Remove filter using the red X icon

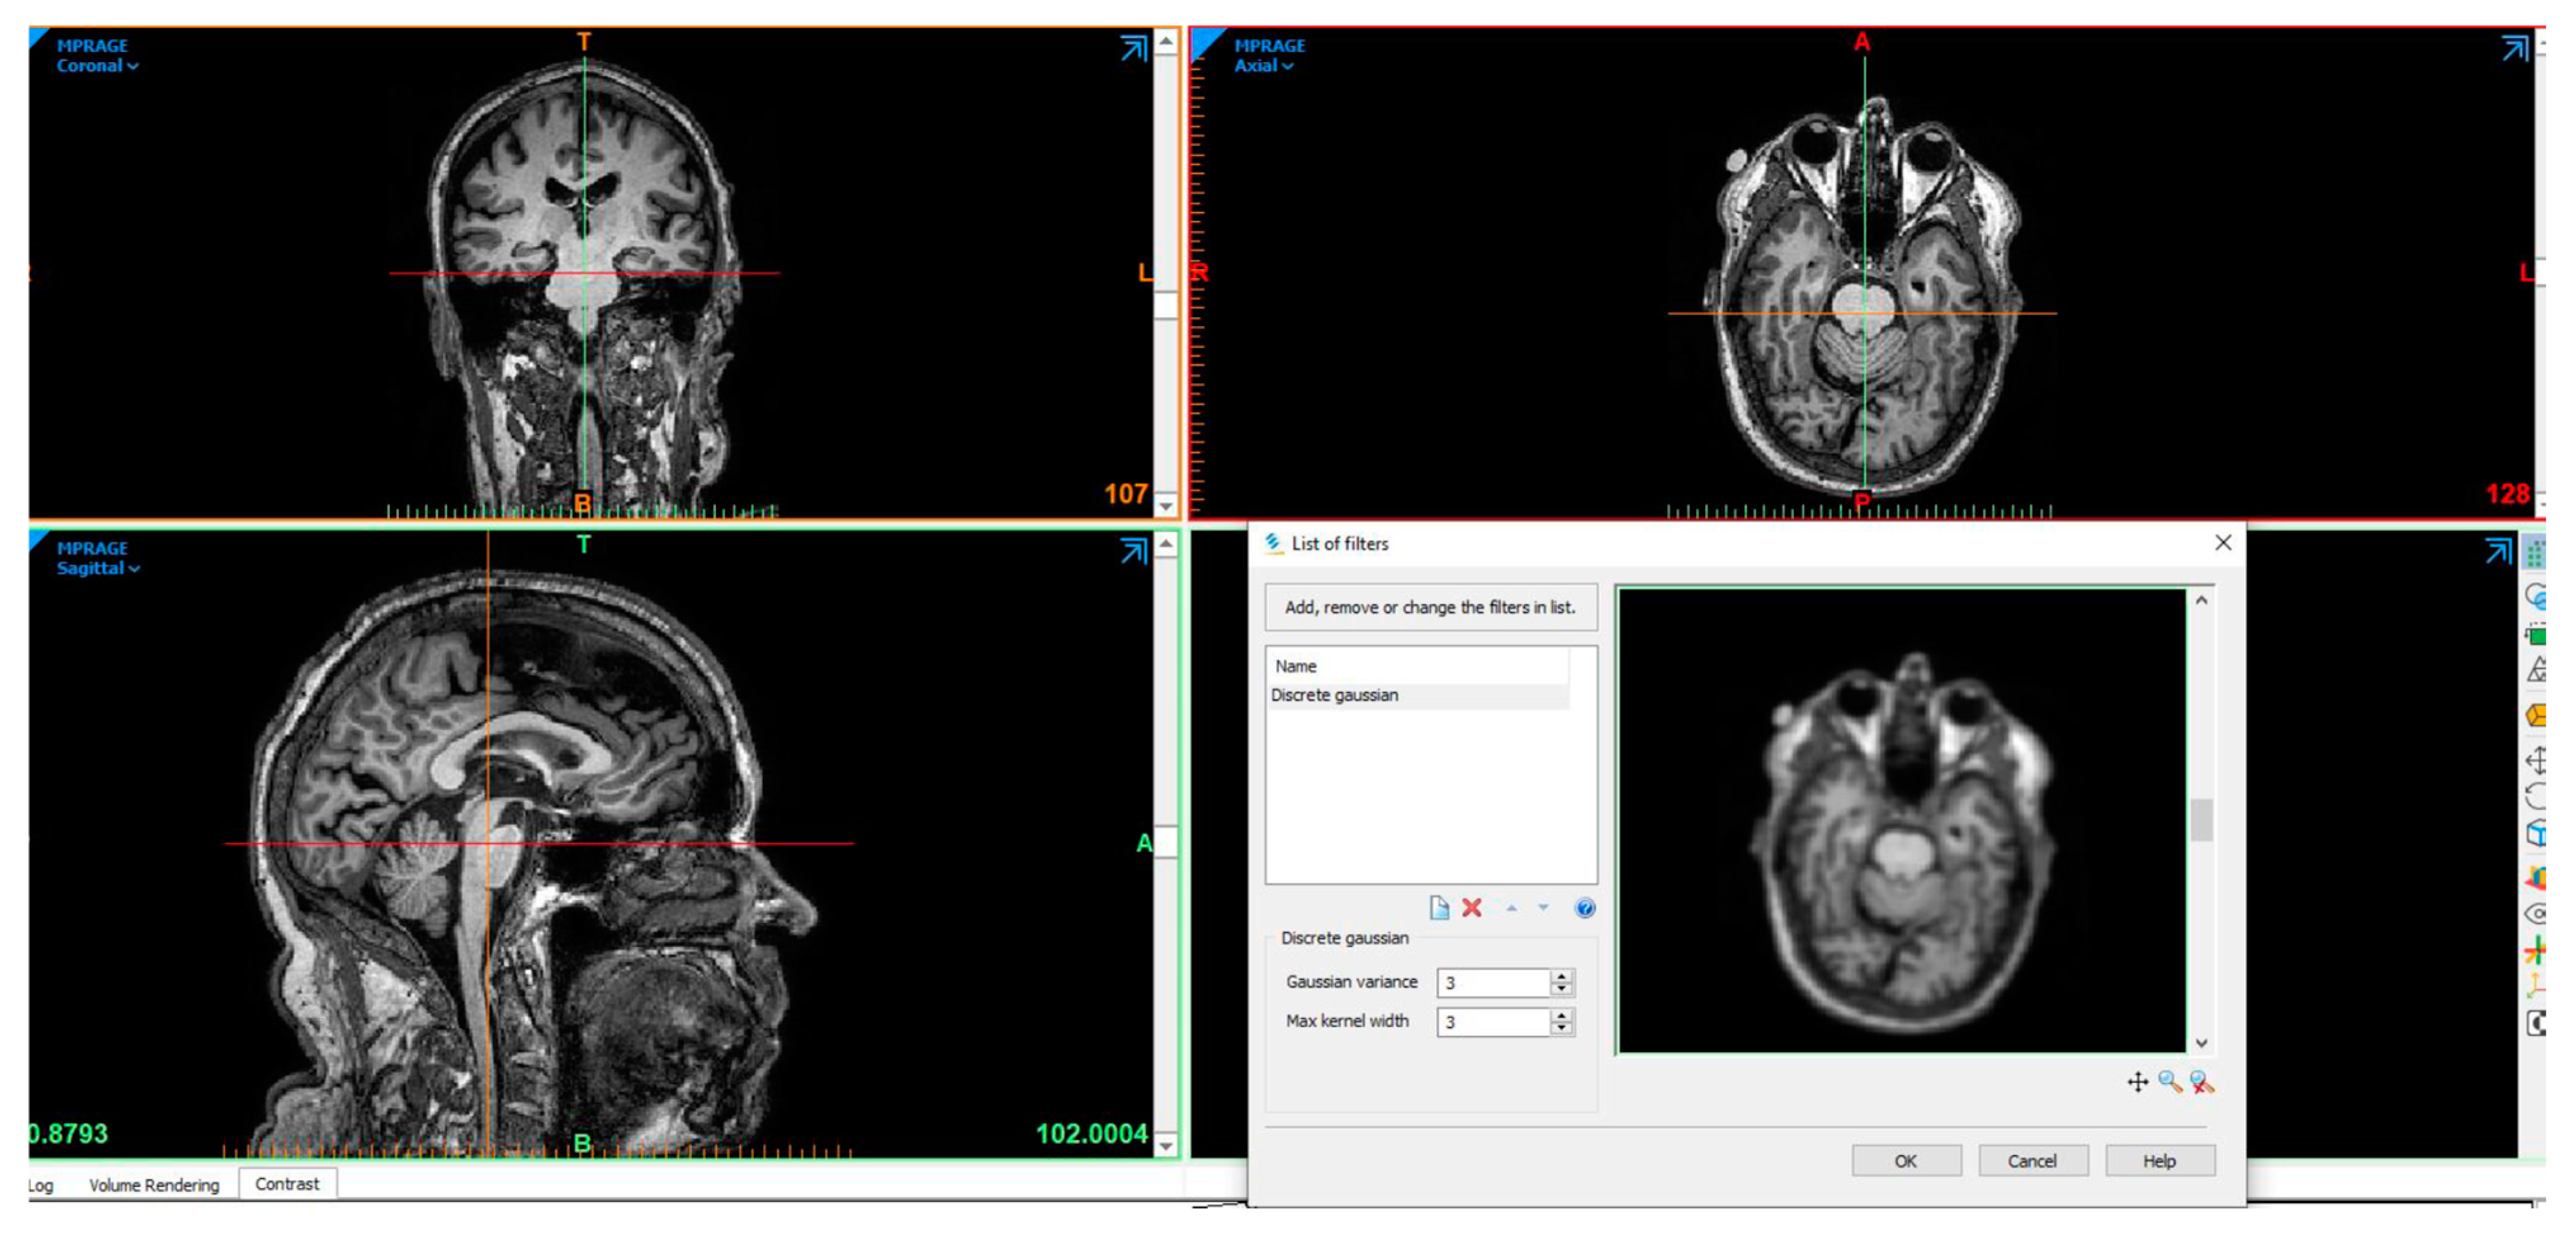click(x=1472, y=908)
